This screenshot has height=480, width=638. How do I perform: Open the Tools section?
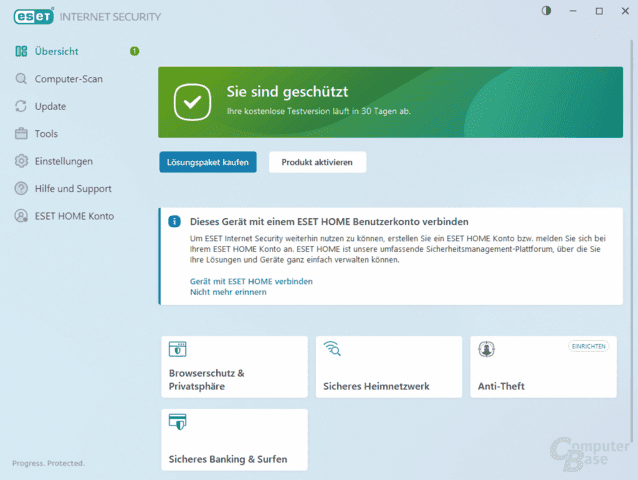[x=46, y=134]
